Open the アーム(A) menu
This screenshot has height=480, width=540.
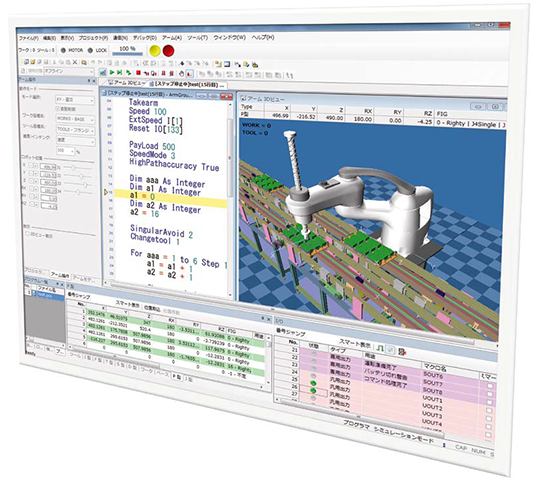pyautogui.click(x=172, y=37)
